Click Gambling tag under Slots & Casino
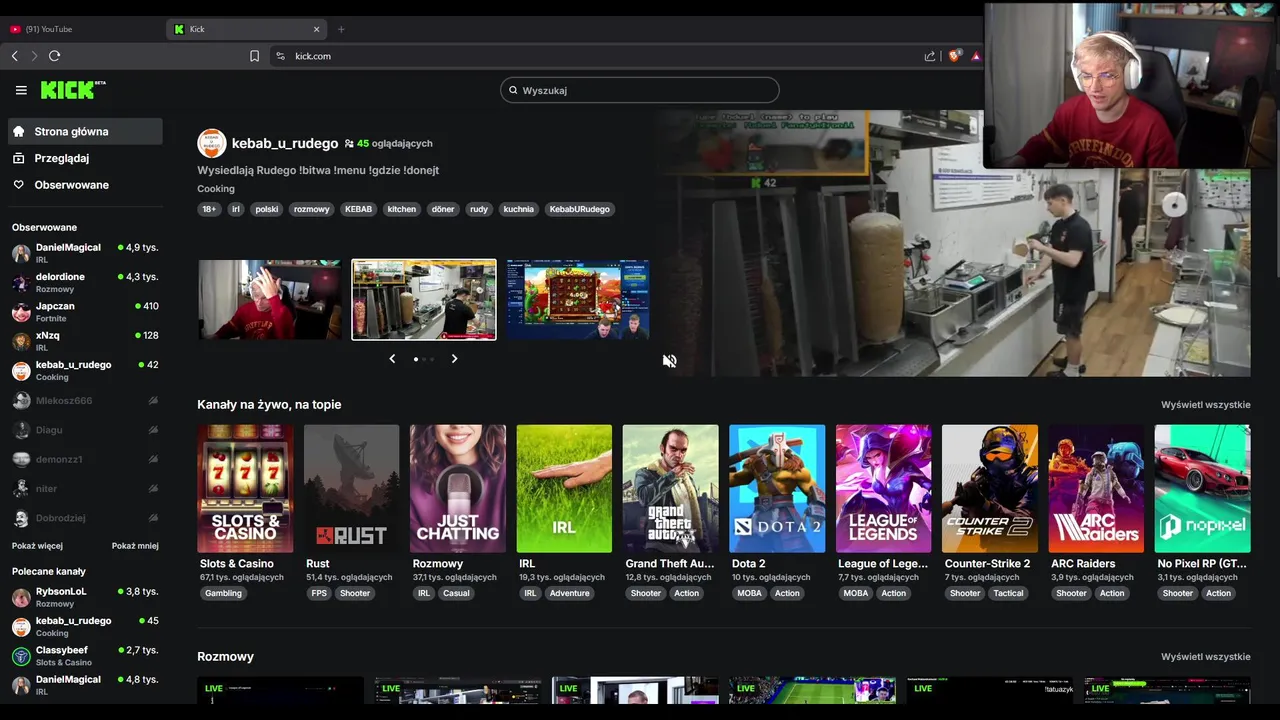 tap(223, 593)
